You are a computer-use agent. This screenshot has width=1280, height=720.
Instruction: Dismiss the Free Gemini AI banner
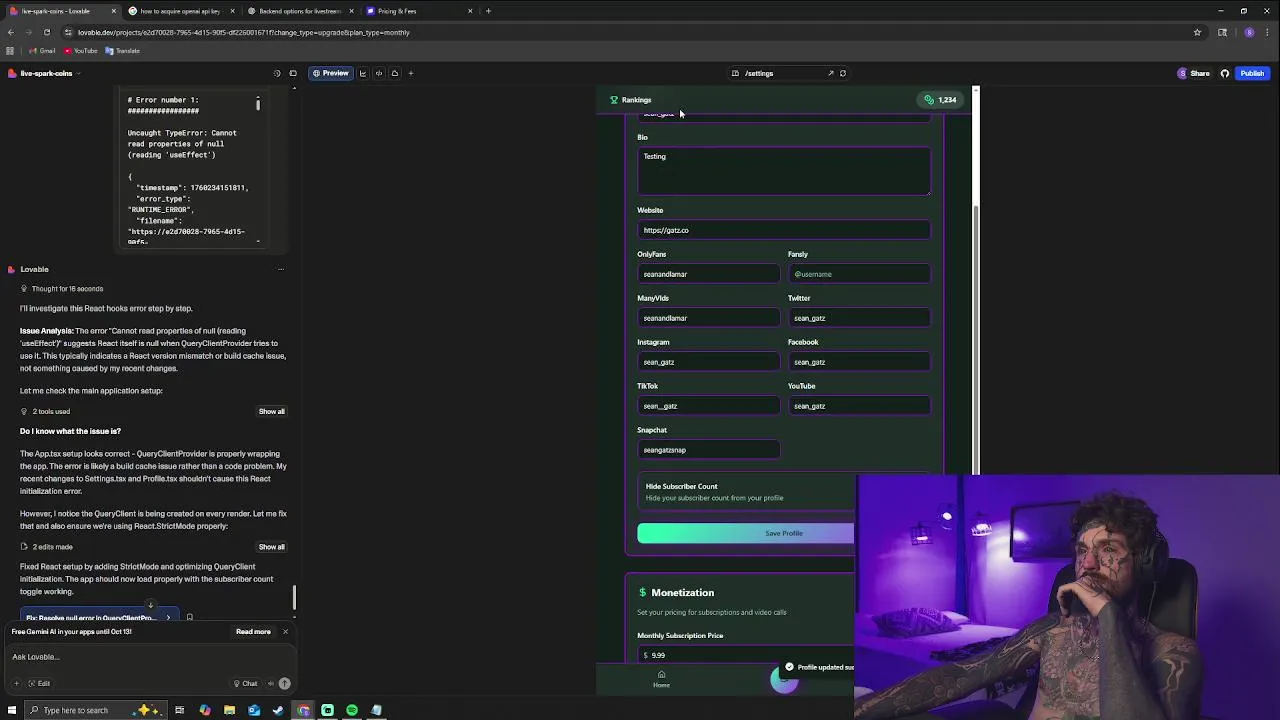(285, 632)
